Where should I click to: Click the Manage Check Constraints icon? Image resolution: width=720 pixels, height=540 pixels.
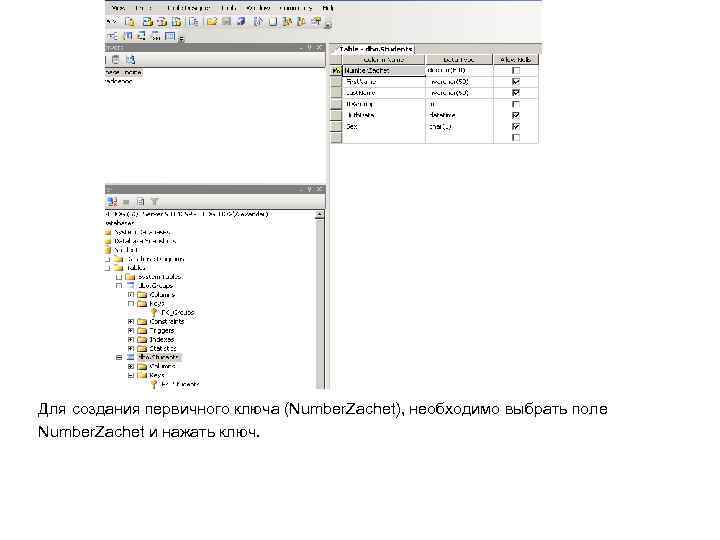tap(170, 36)
